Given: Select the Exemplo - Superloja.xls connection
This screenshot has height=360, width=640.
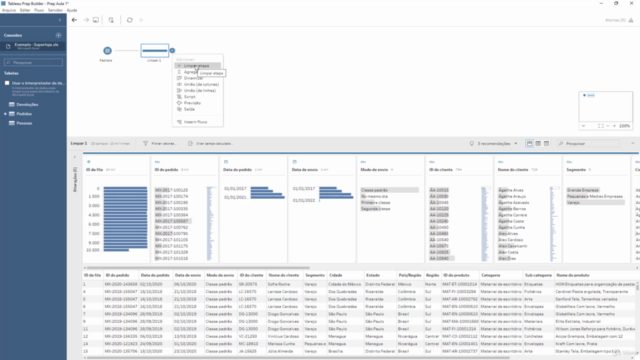Looking at the screenshot, I should tap(33, 46).
